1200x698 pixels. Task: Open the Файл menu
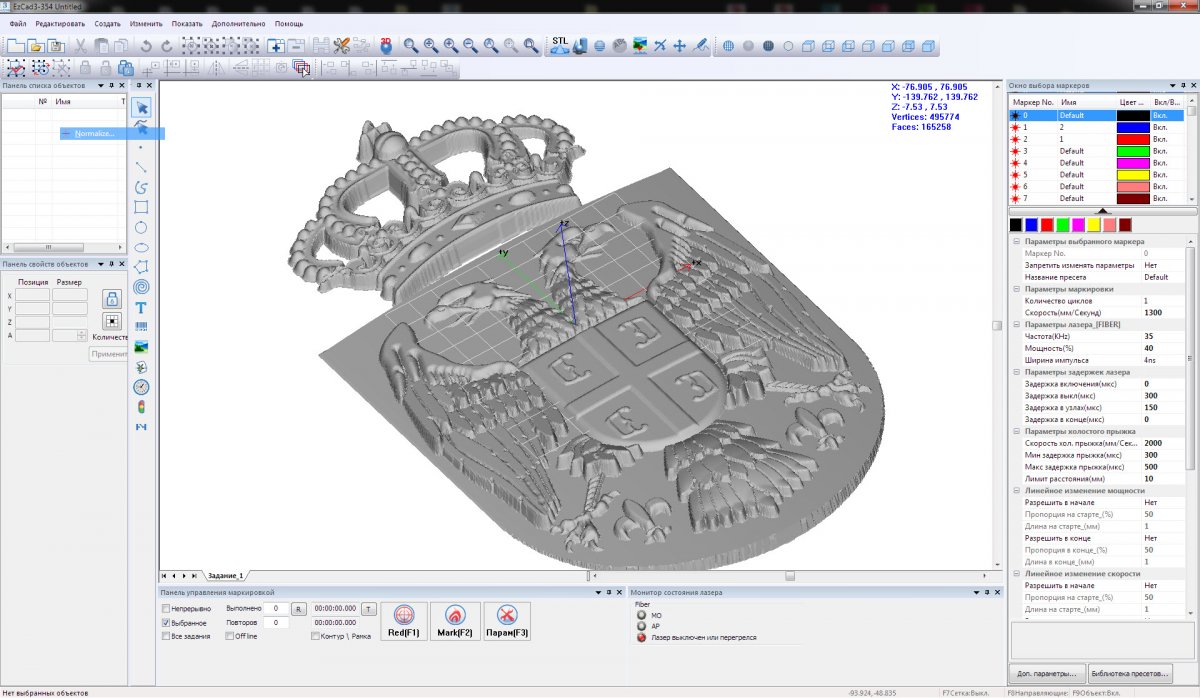[x=18, y=23]
